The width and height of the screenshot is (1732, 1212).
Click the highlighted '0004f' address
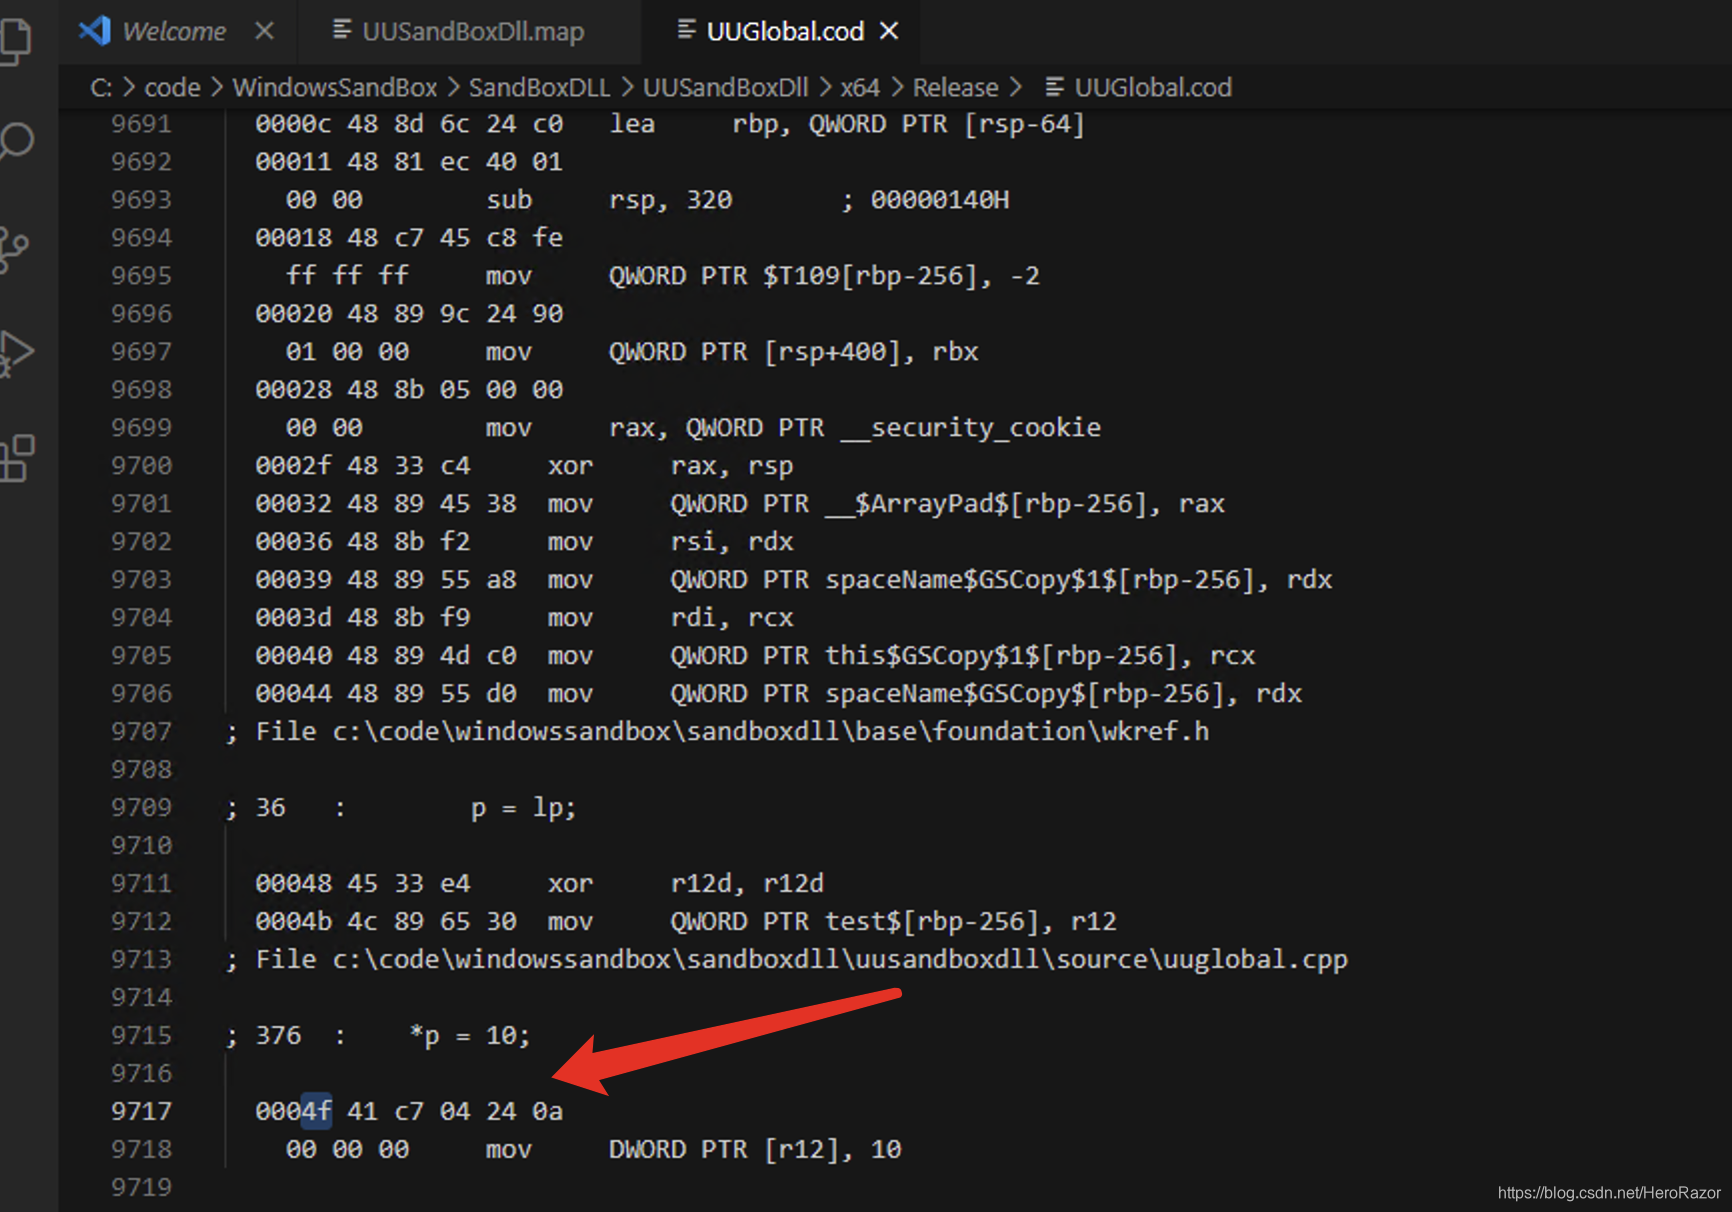293,1112
